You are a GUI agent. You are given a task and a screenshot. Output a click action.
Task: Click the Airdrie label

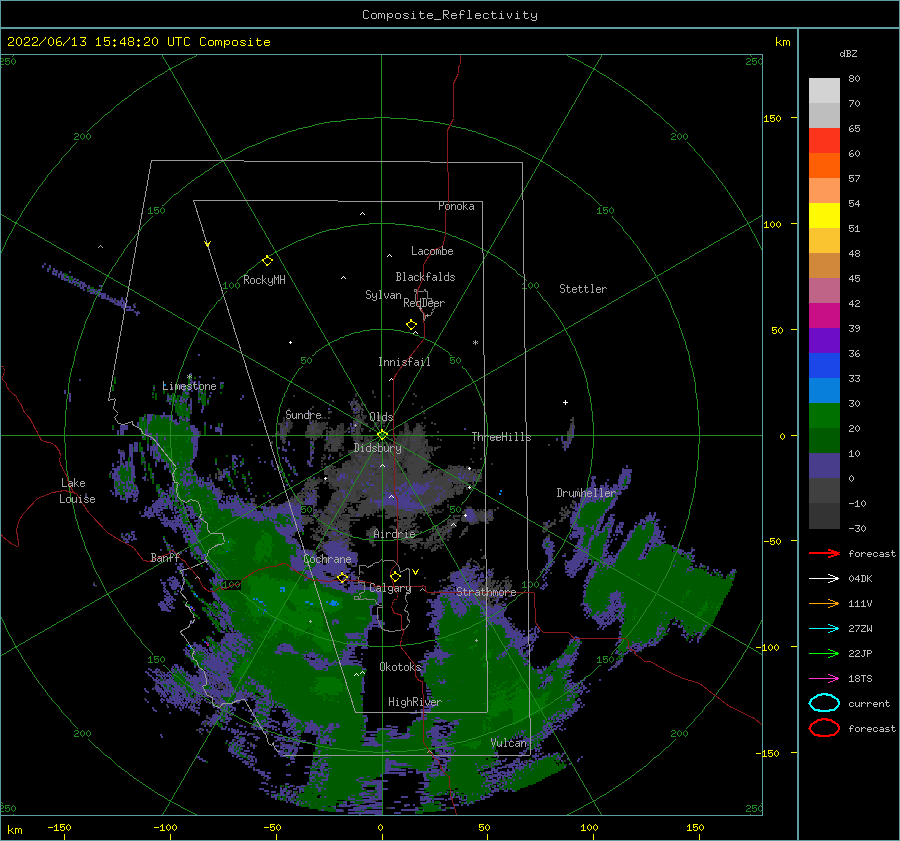pyautogui.click(x=394, y=534)
